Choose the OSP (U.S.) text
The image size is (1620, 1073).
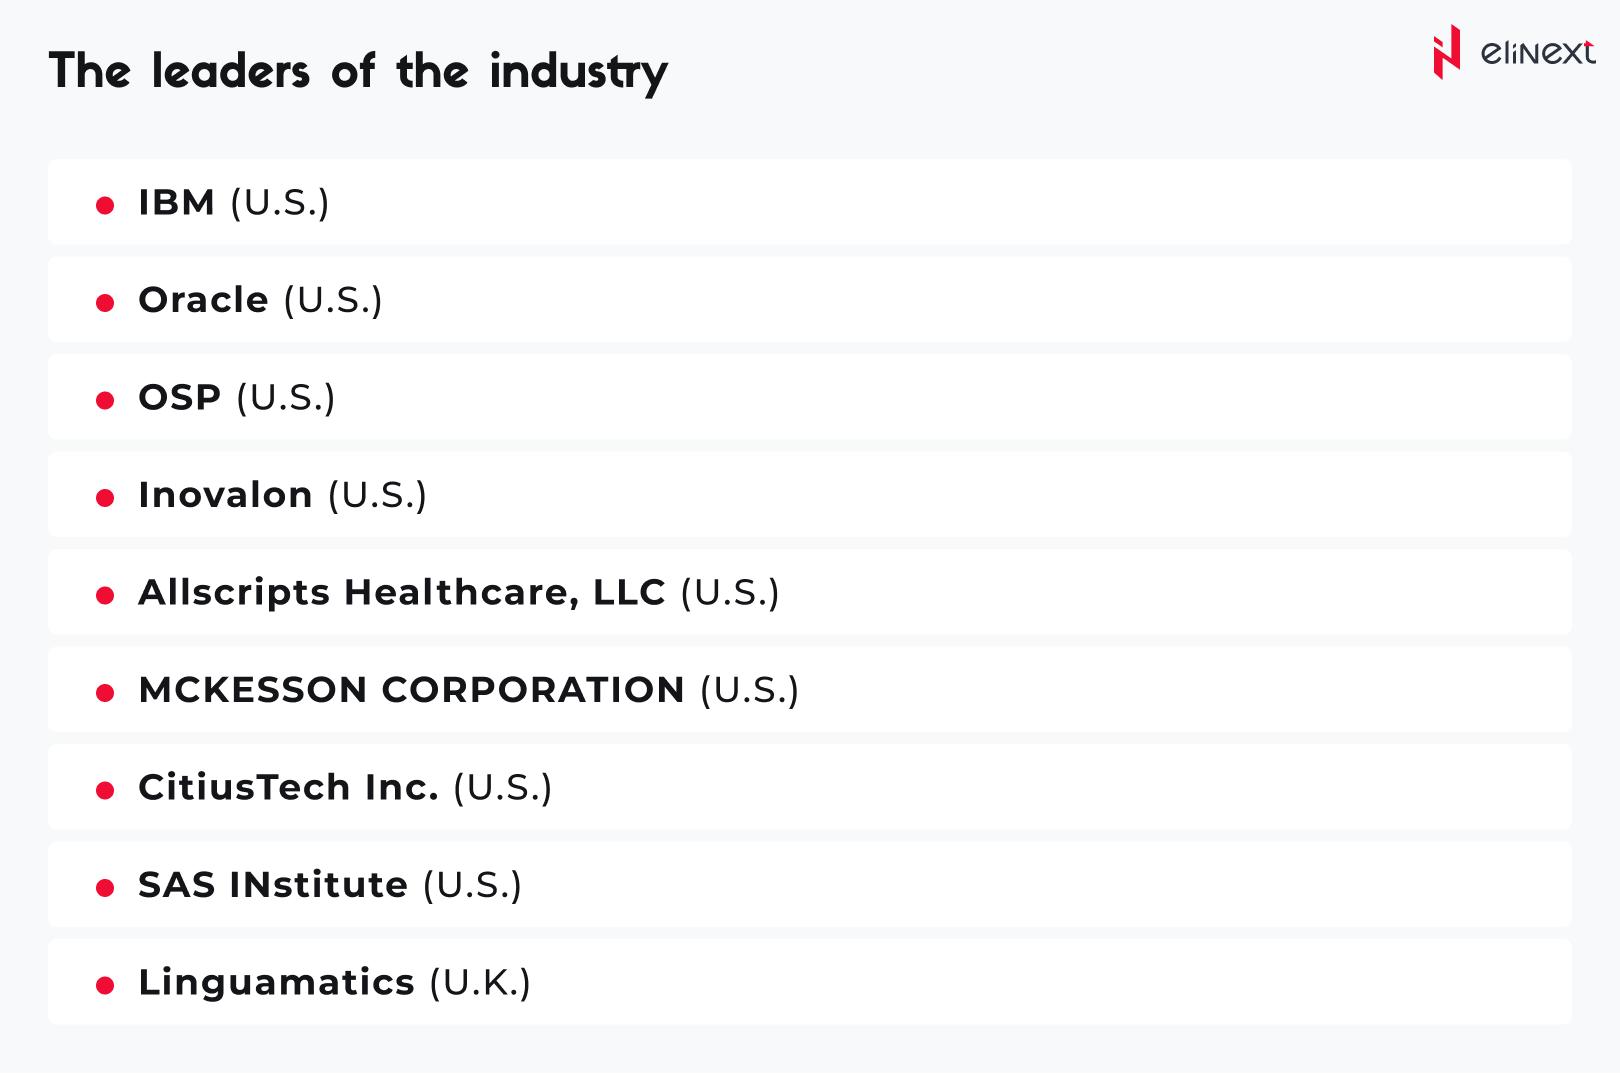pyautogui.click(x=236, y=398)
